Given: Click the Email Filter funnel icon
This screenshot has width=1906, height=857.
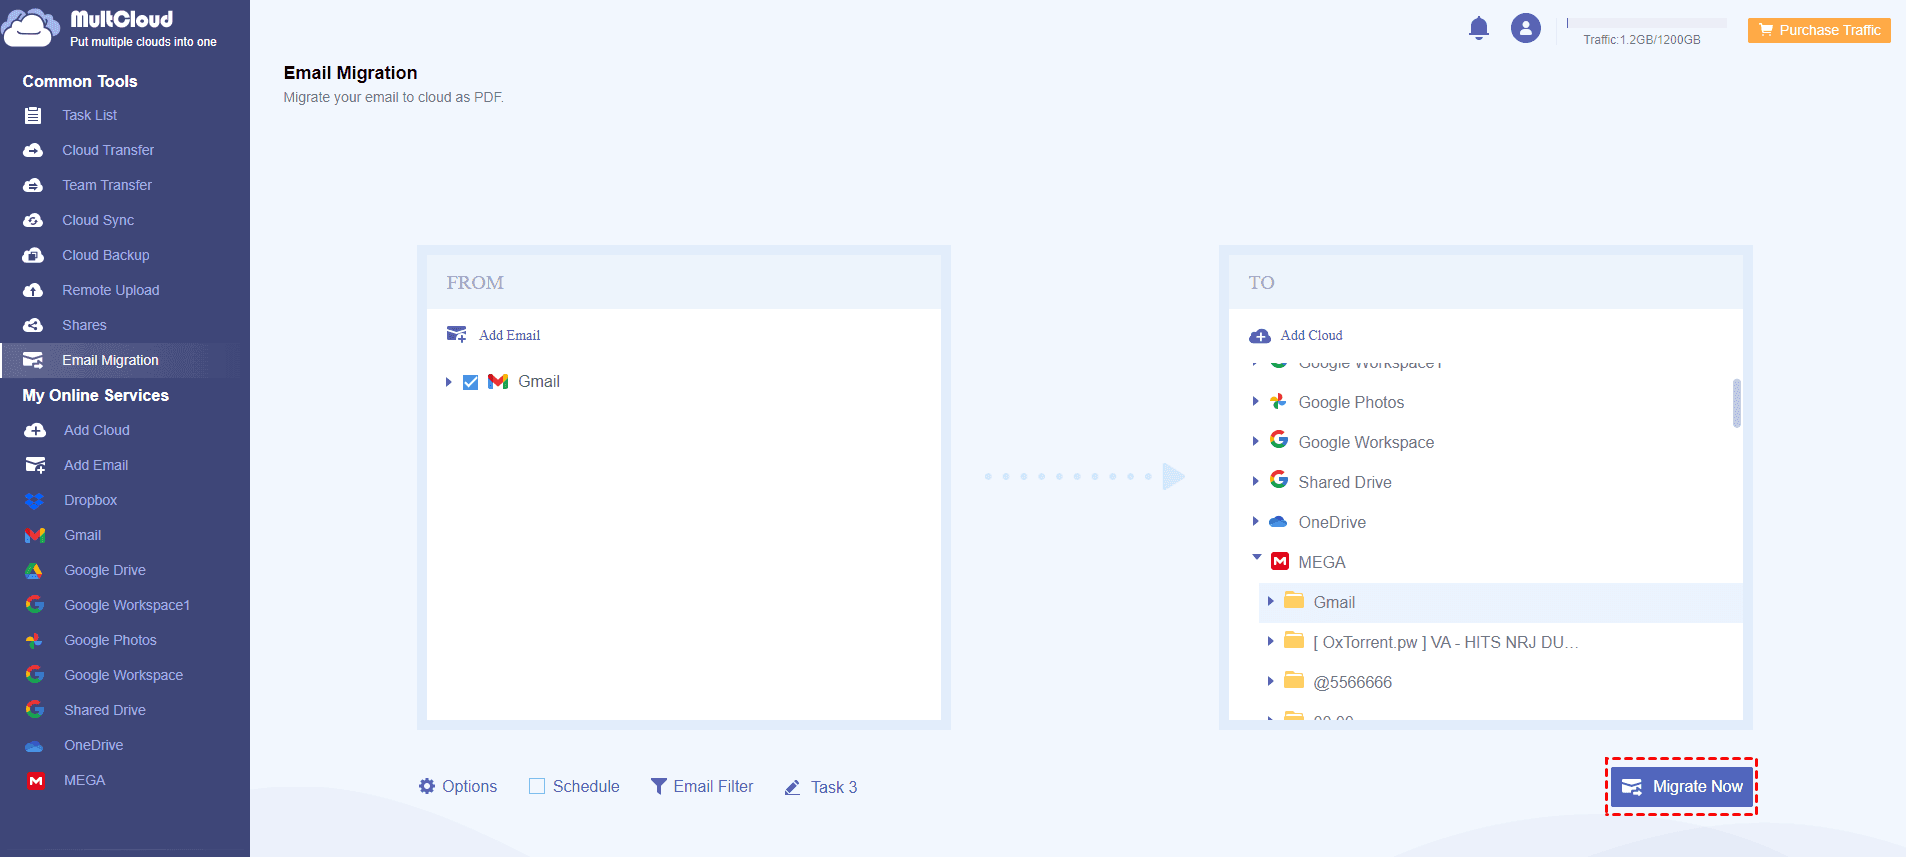Looking at the screenshot, I should [659, 786].
